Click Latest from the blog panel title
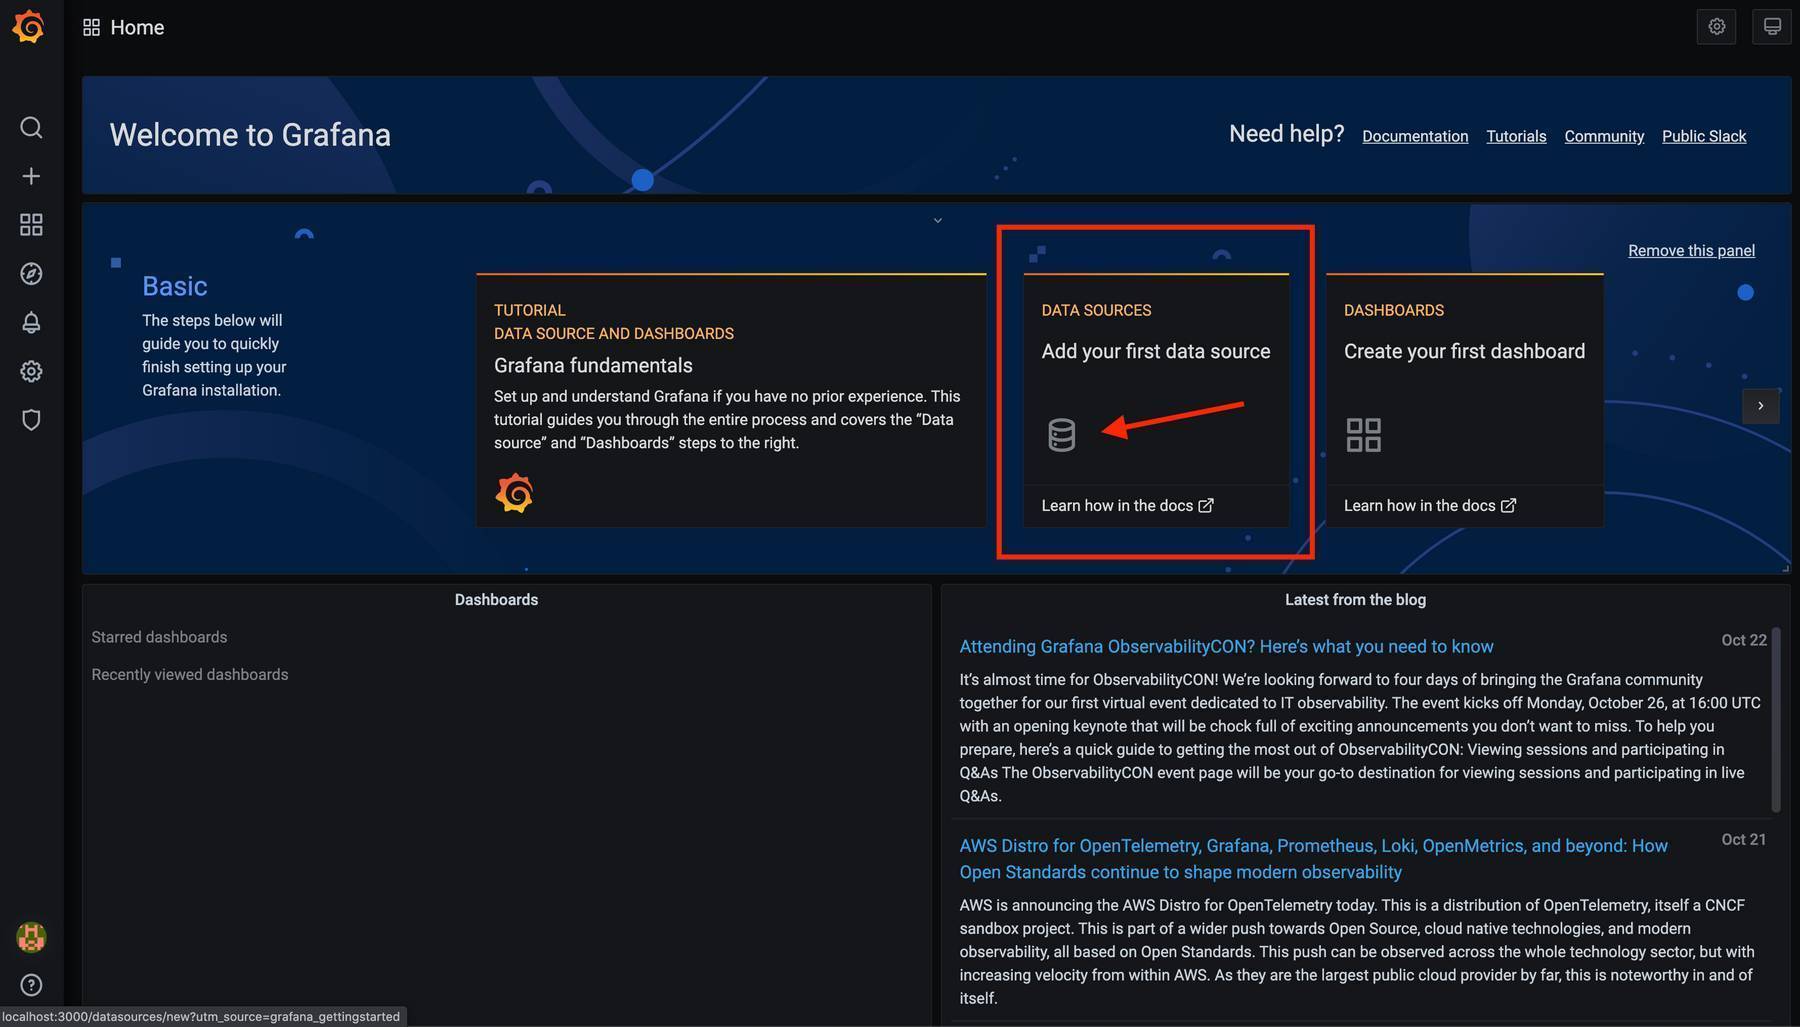Image resolution: width=1800 pixels, height=1027 pixels. (1355, 600)
